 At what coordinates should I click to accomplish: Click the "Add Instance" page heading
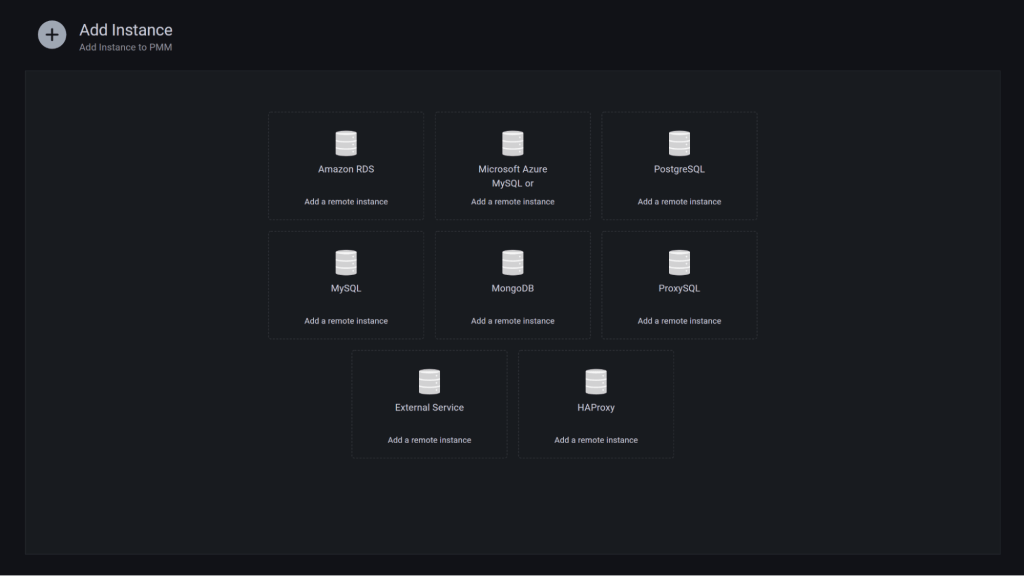126,30
